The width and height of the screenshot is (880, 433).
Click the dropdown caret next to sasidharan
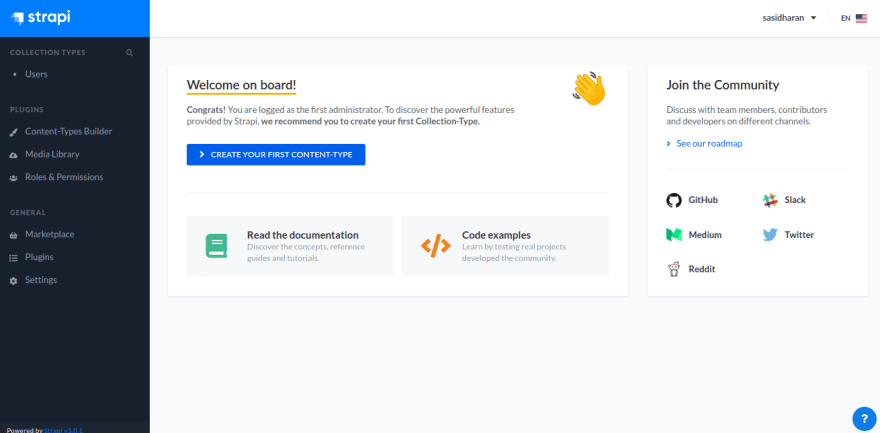[814, 18]
